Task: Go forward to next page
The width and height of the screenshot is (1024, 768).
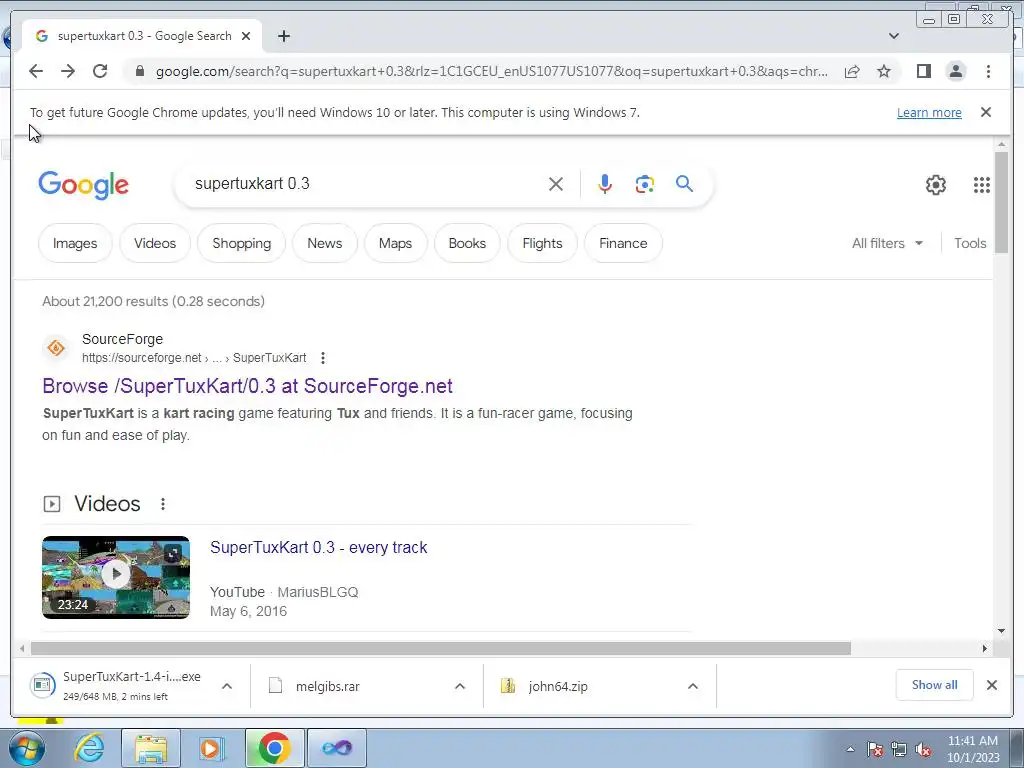Action: coord(68,71)
